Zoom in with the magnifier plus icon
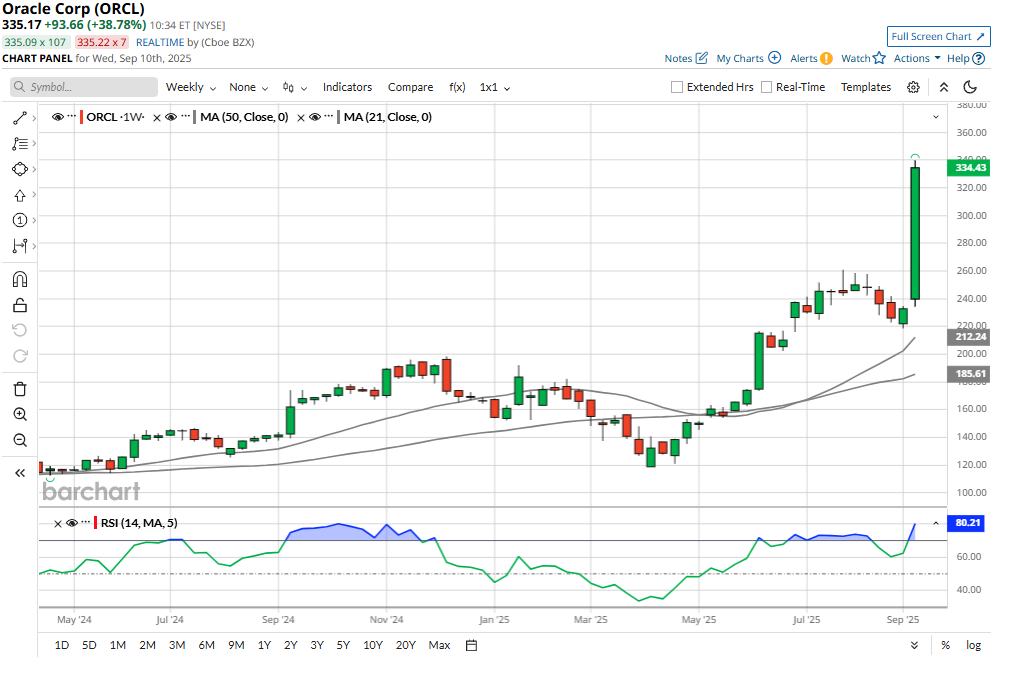This screenshot has height=683, width=1009. [x=20, y=415]
